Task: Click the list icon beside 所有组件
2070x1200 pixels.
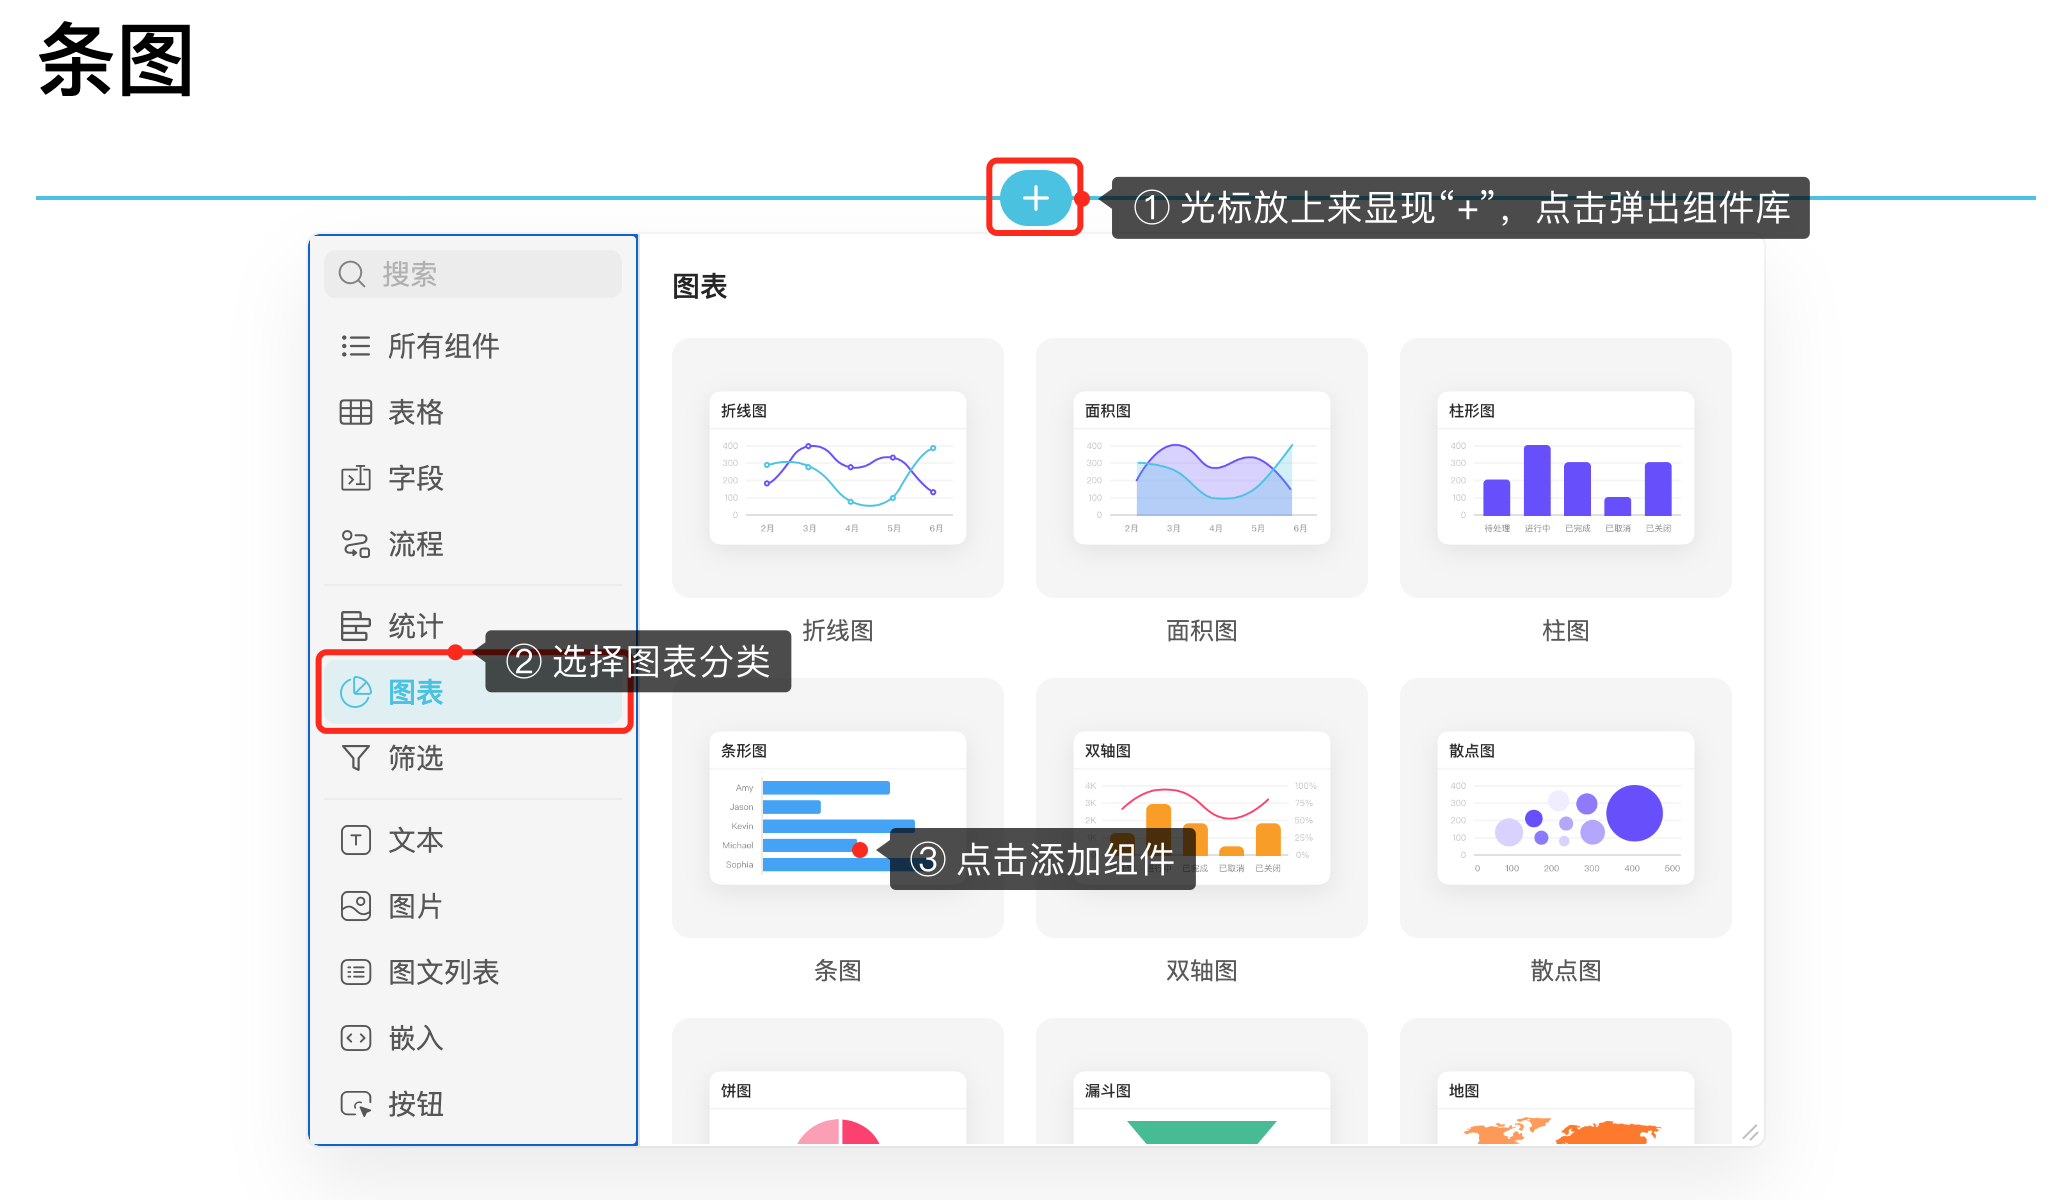Action: 355,346
